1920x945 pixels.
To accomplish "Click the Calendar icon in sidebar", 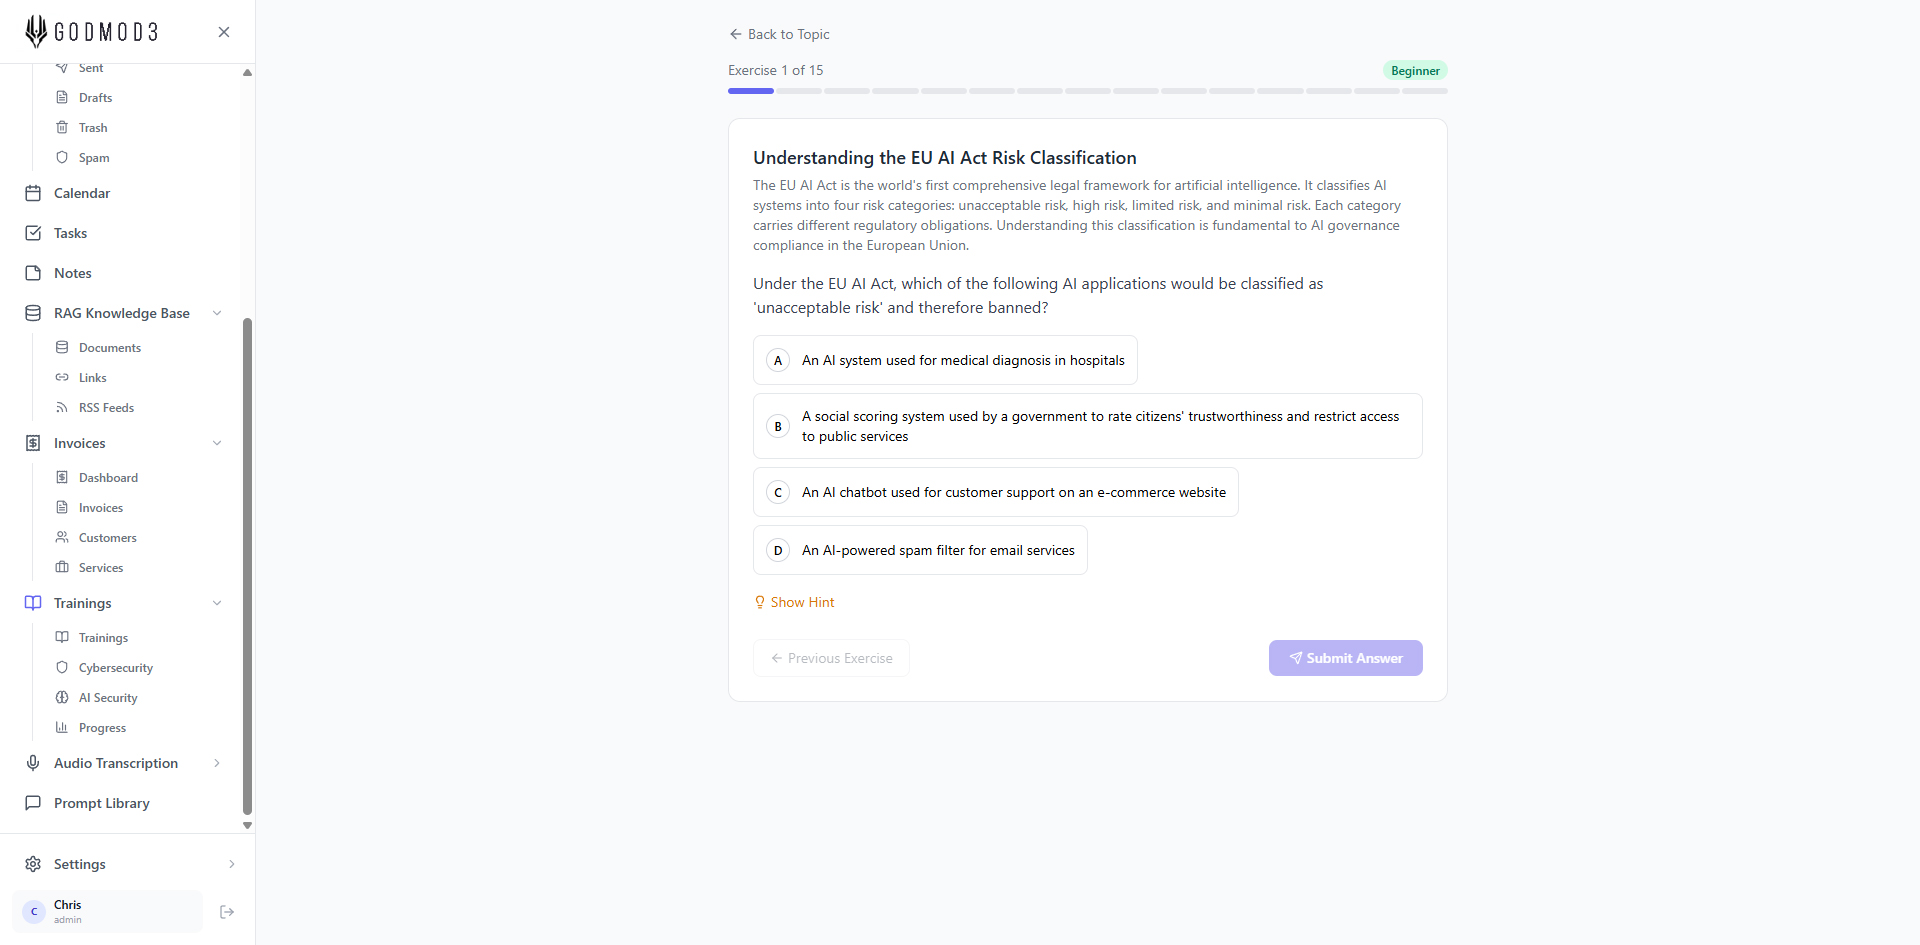I will point(33,193).
